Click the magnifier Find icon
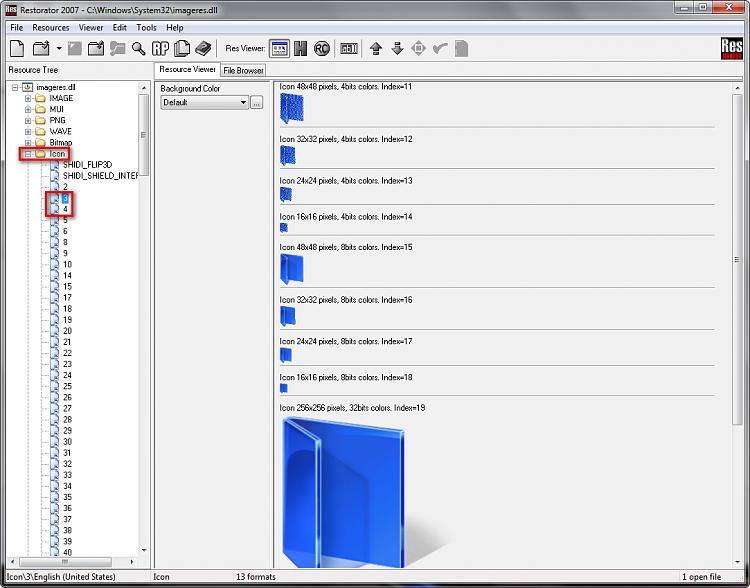This screenshot has height=588, width=750. [x=139, y=48]
